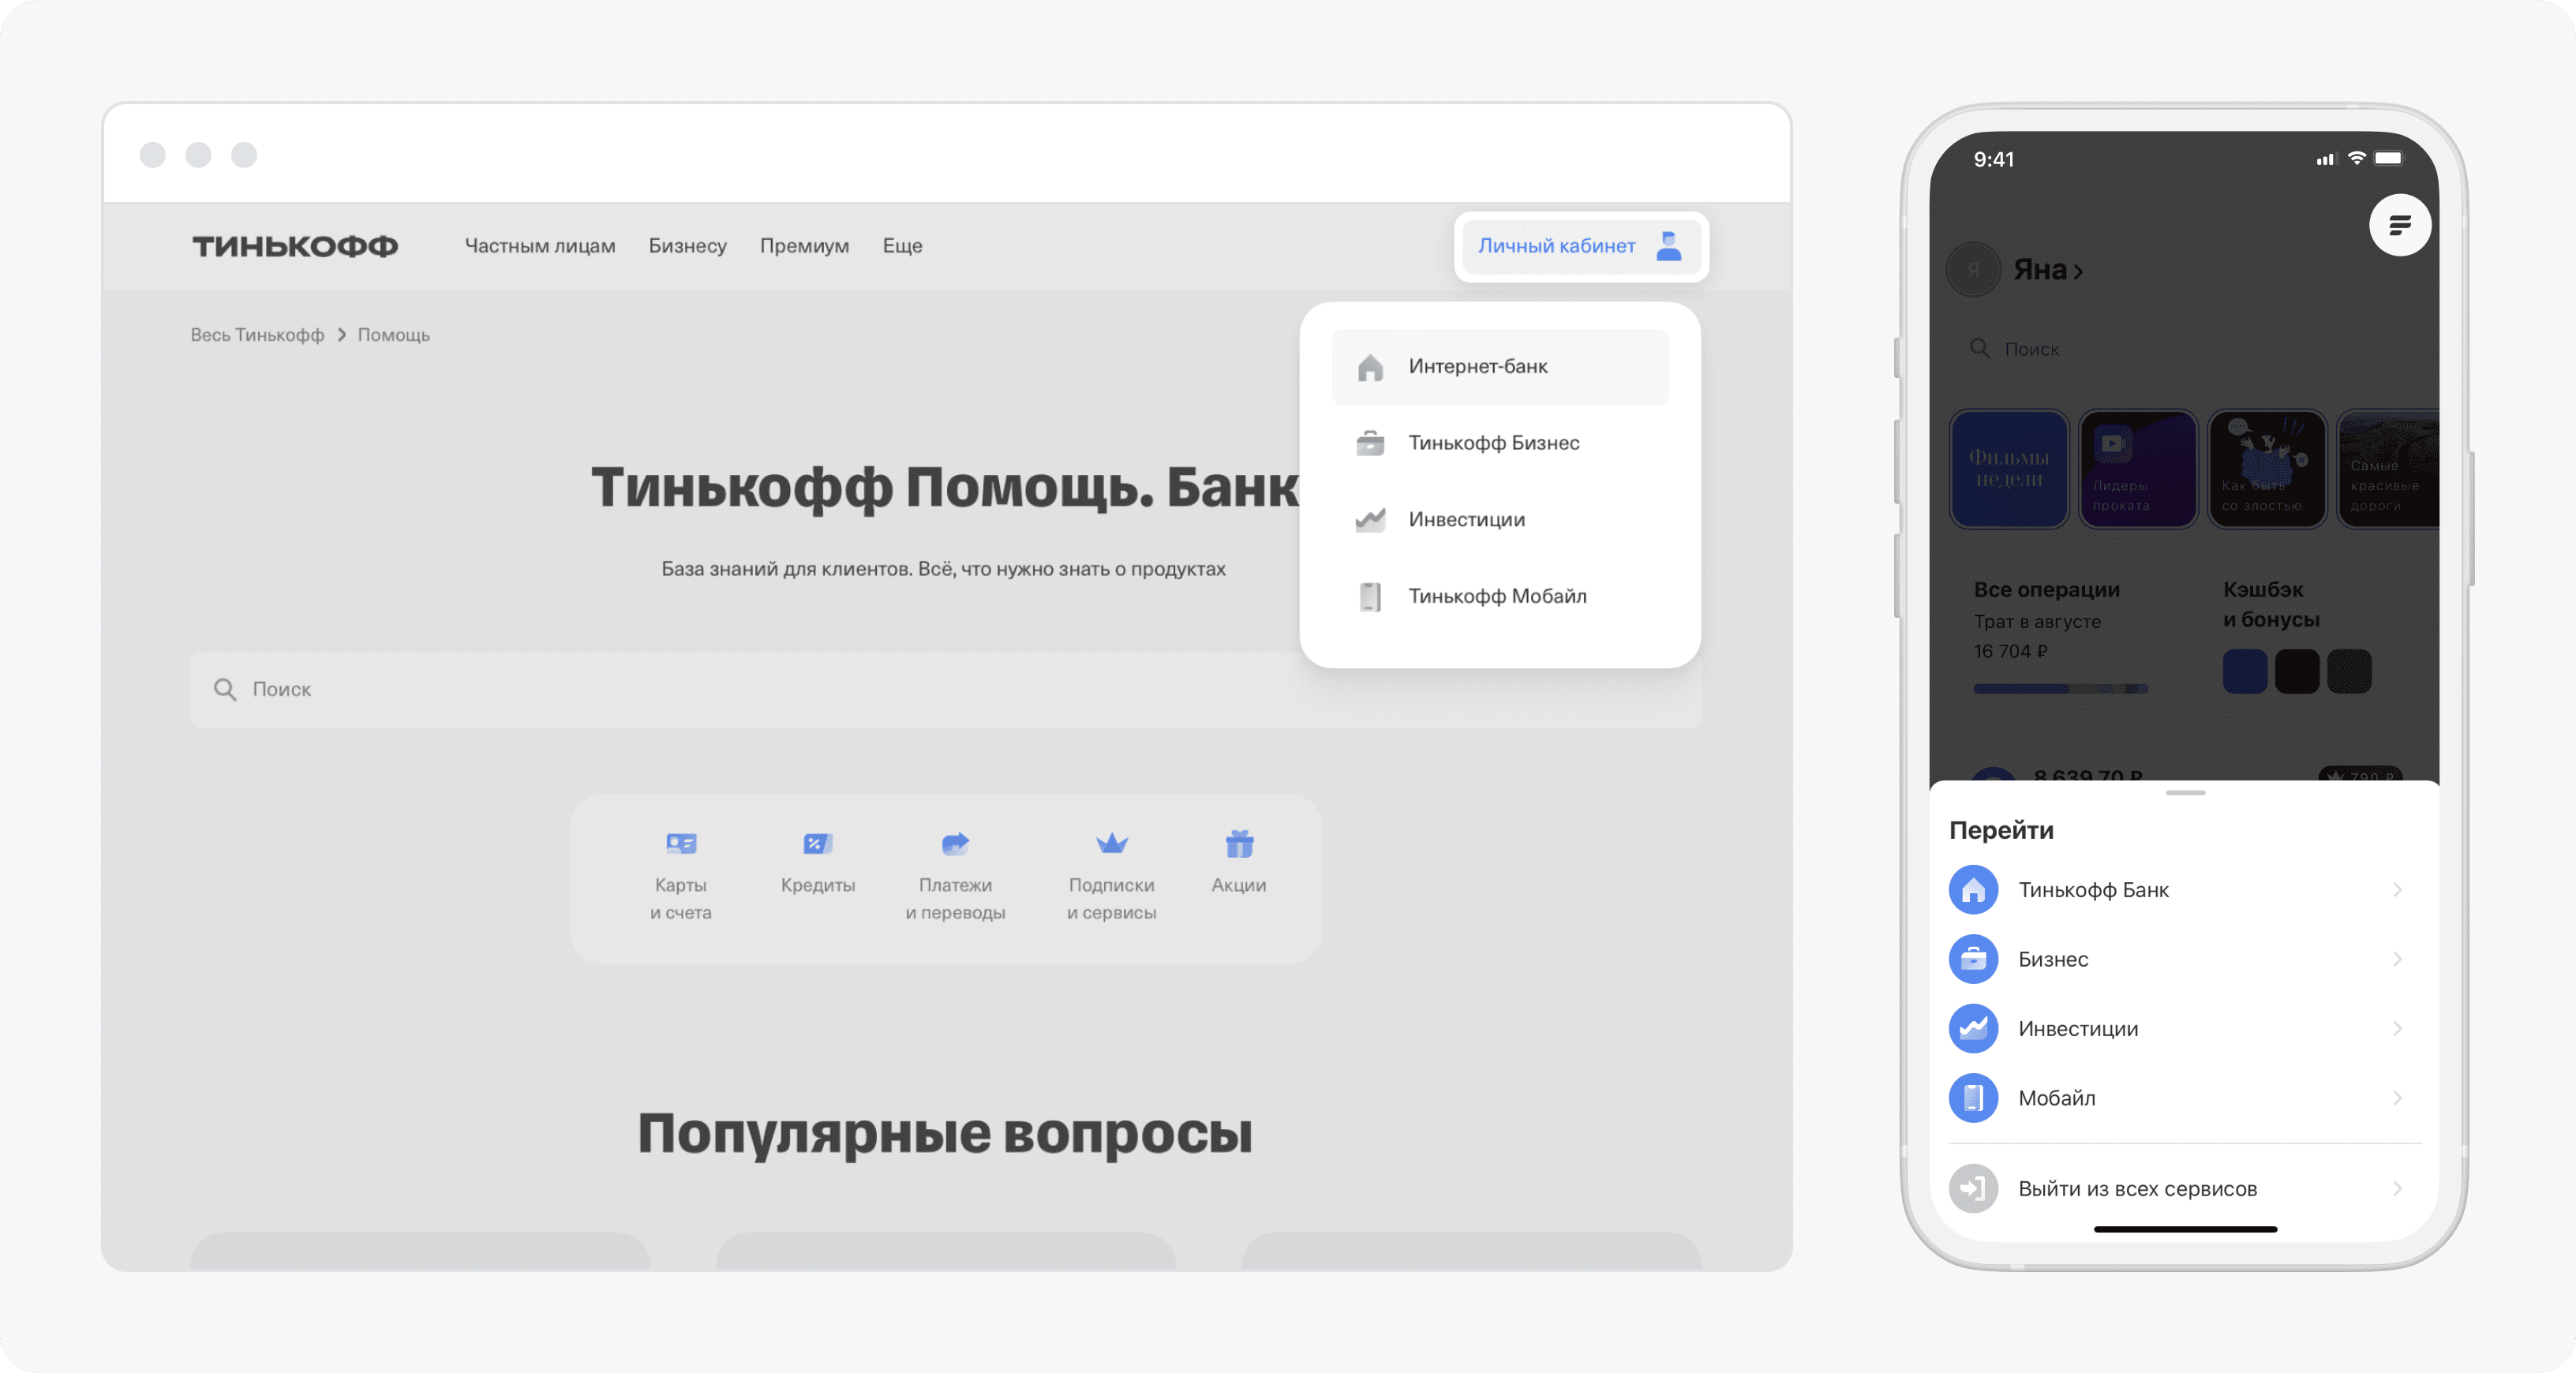
Task: Tap the Бизнес row in Перейти
Action: click(x=2185, y=960)
